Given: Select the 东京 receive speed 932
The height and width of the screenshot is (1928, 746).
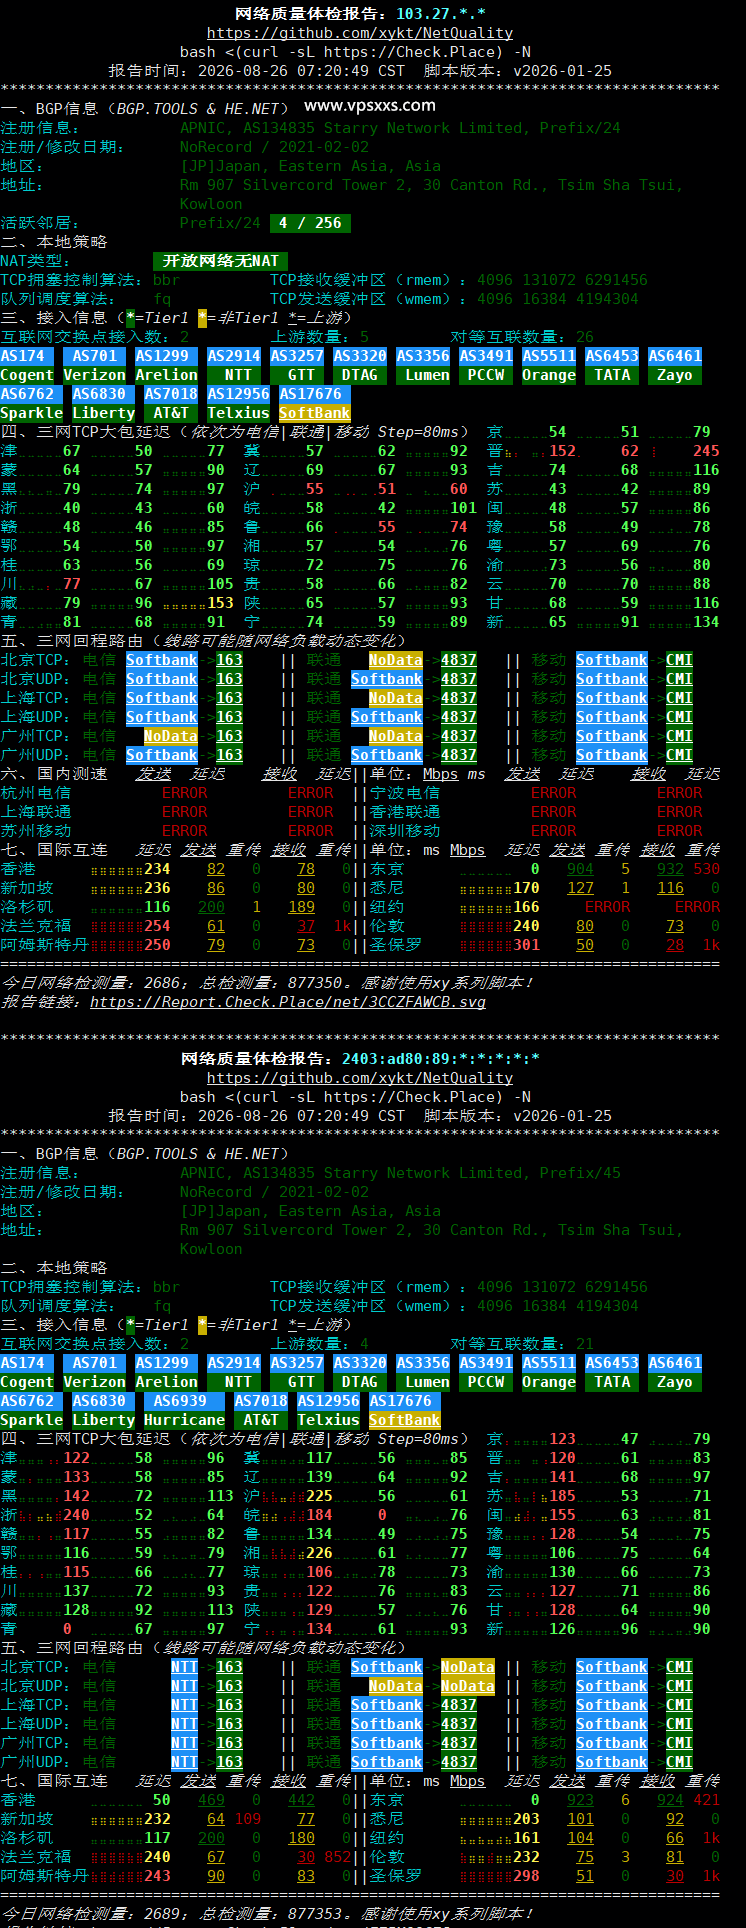Looking at the screenshot, I should click(670, 869).
